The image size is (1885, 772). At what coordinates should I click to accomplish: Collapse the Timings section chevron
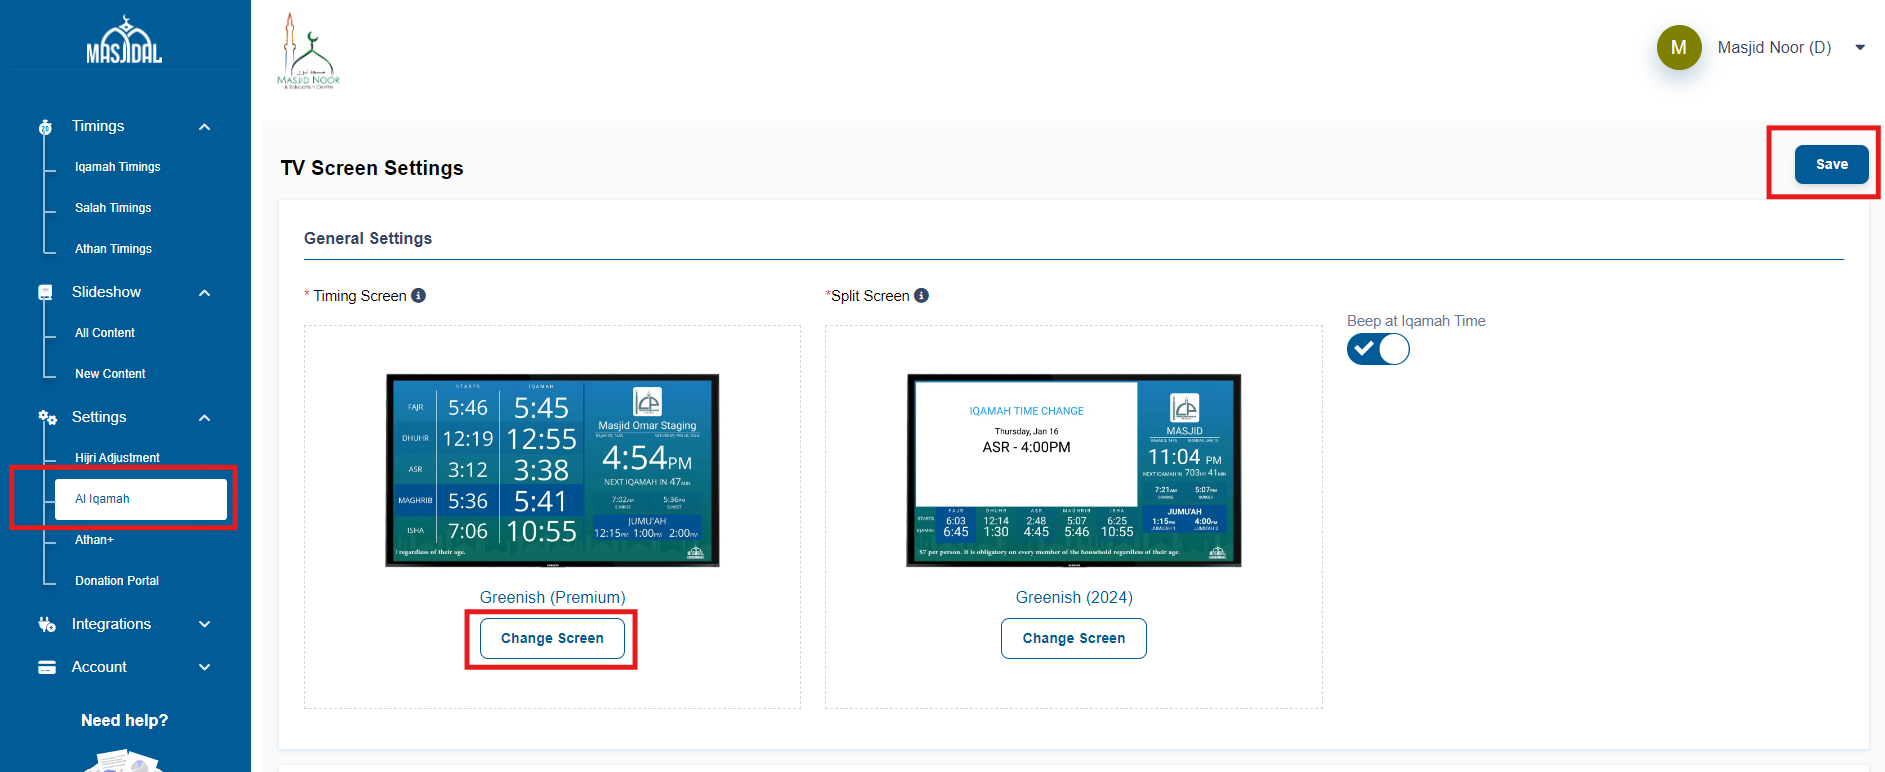pyautogui.click(x=205, y=127)
